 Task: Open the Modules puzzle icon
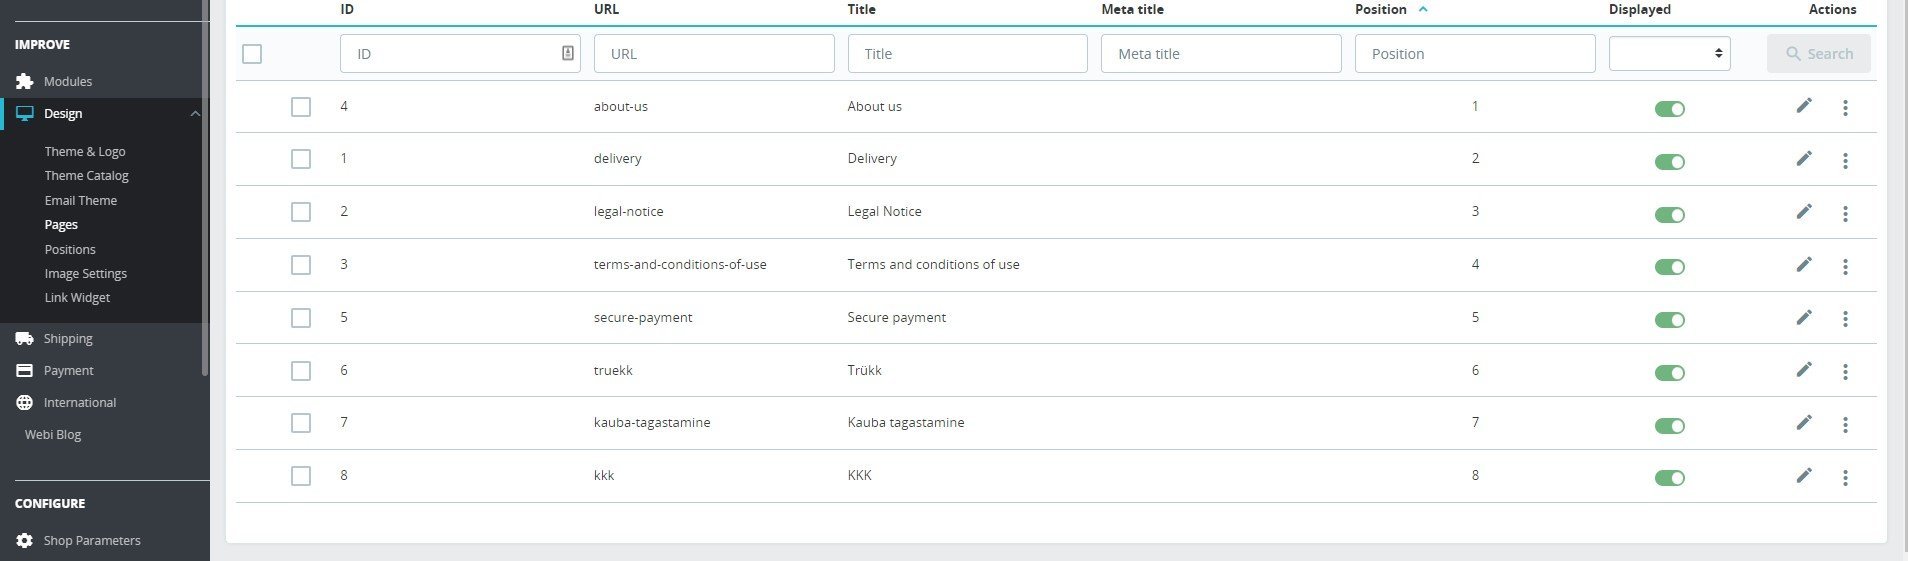click(x=25, y=81)
